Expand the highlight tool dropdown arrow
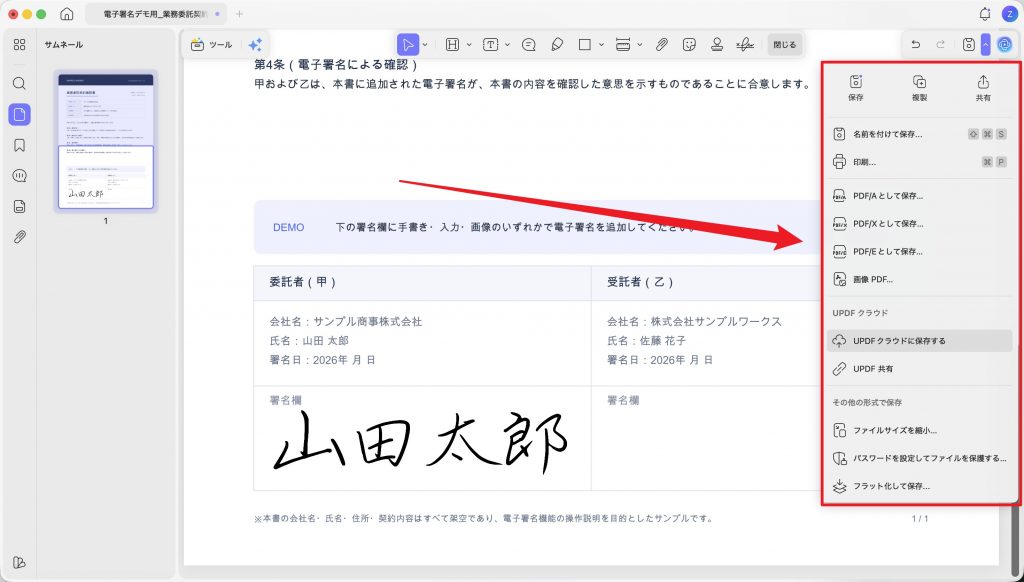1024x582 pixels. coord(469,44)
